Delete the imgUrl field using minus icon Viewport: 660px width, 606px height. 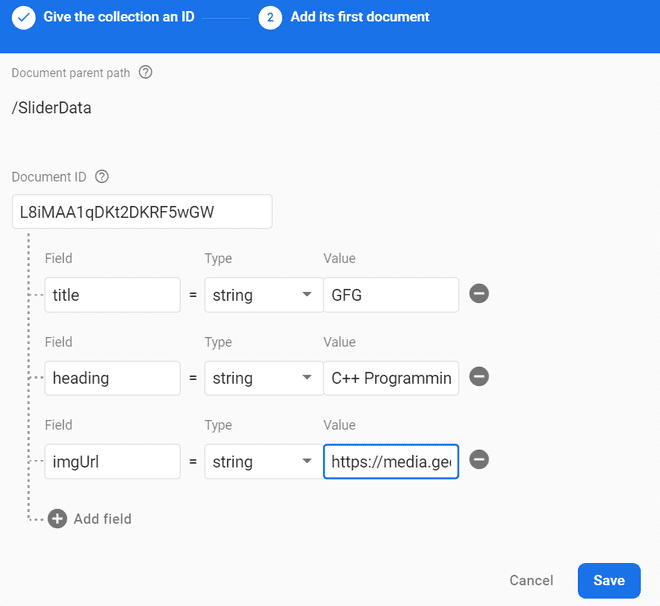point(479,460)
